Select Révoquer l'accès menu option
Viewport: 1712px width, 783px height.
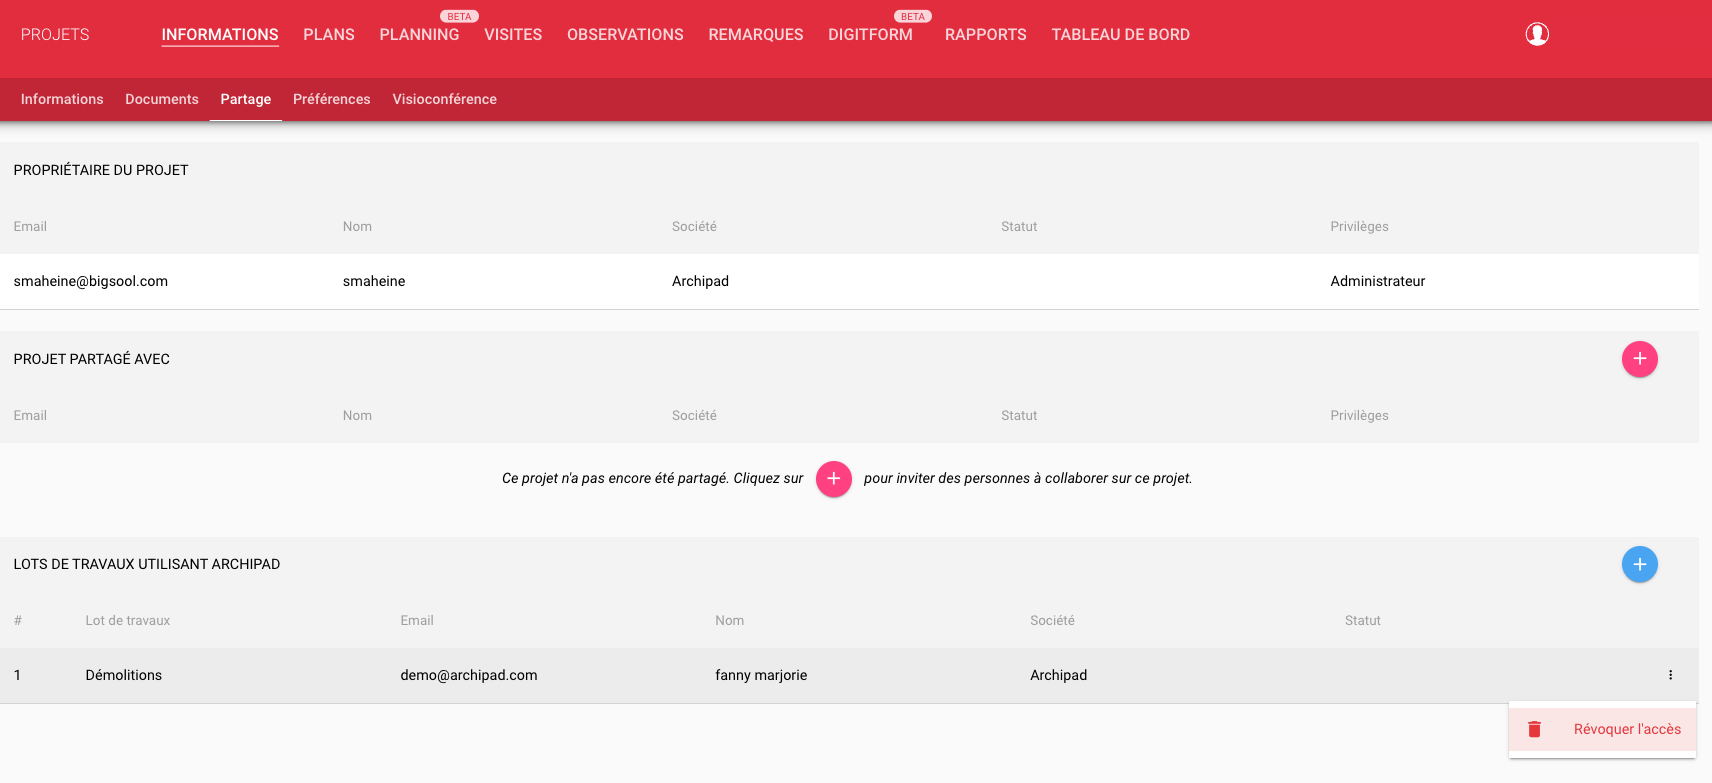(x=1626, y=729)
